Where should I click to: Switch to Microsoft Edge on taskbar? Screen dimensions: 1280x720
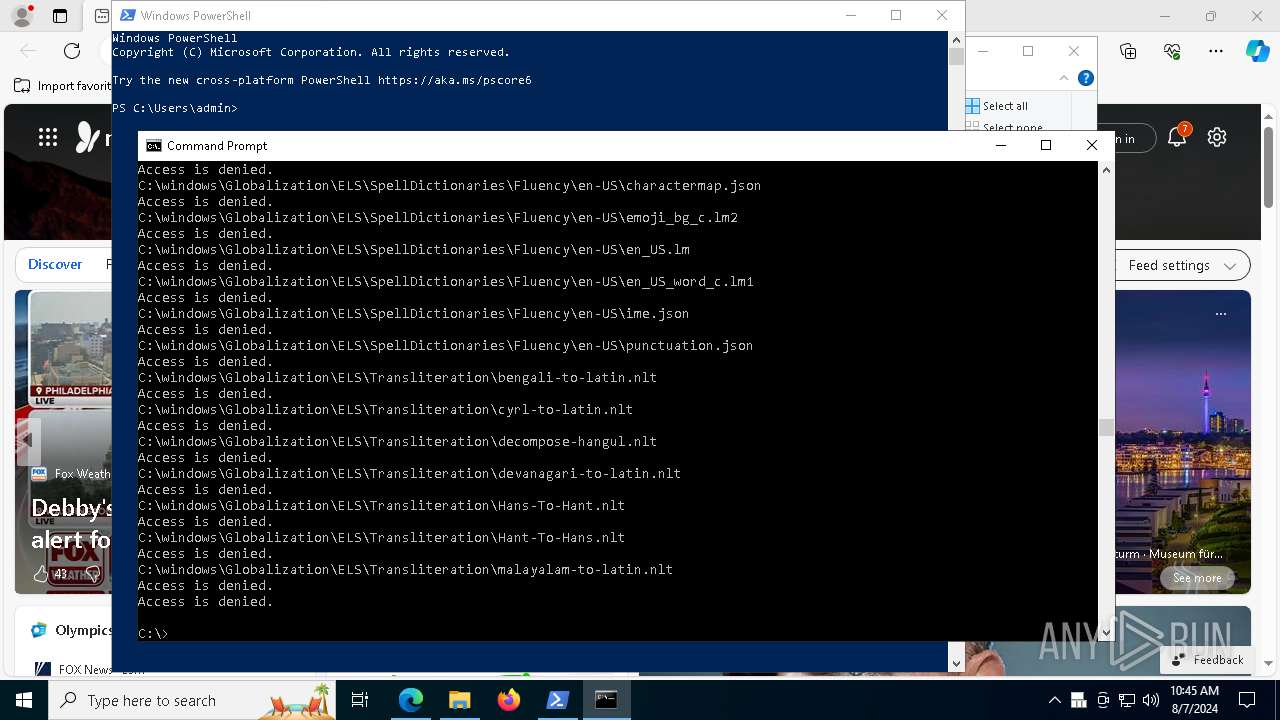(411, 700)
